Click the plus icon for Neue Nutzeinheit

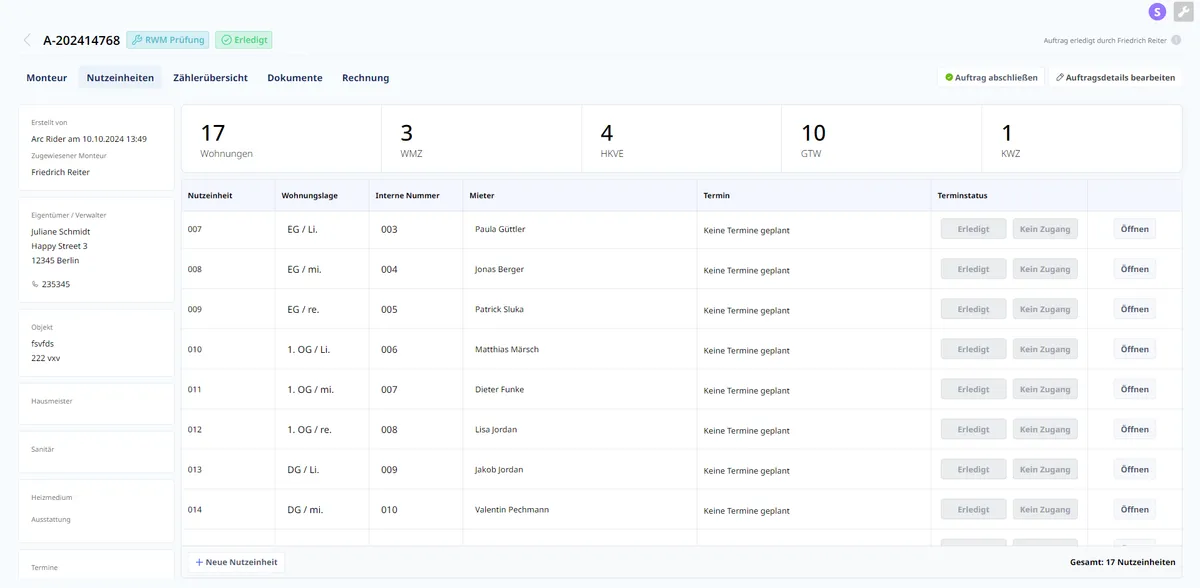pyautogui.click(x=199, y=563)
